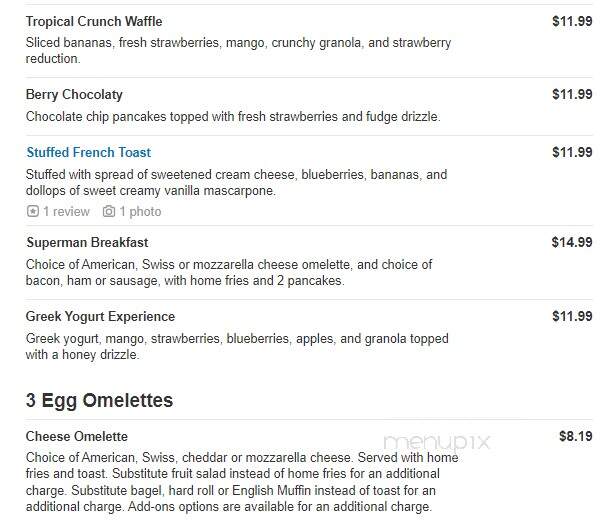
Task: Click the Greek Yogurt Experience description text
Action: (237, 347)
